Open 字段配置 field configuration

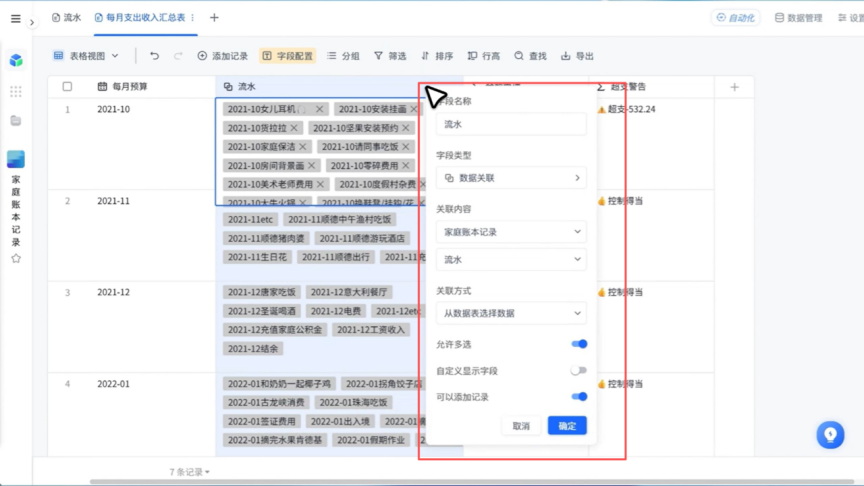pyautogui.click(x=288, y=56)
